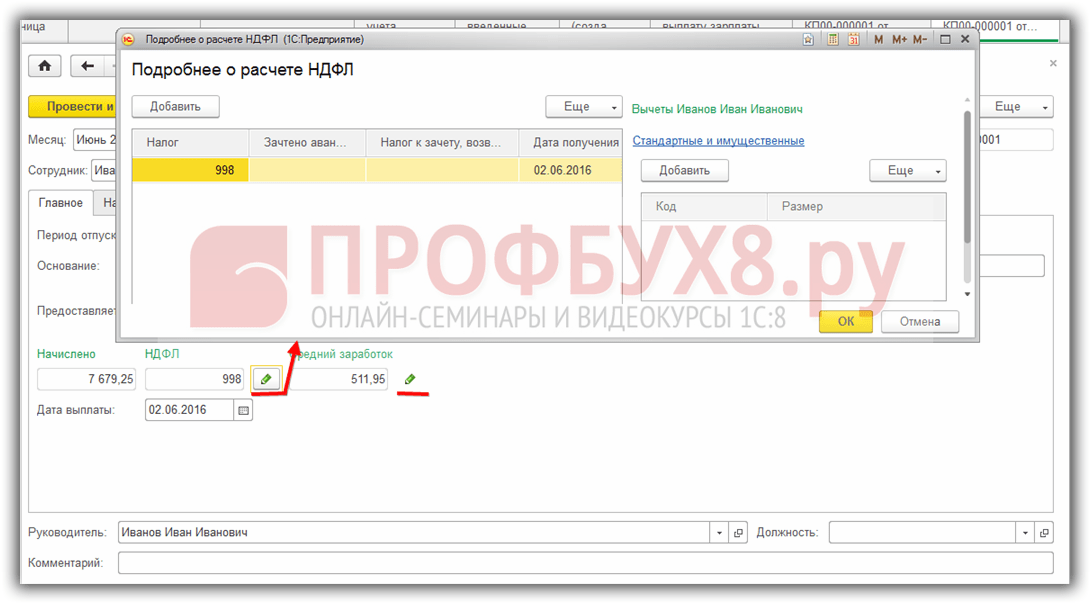Close the НДФЛ details dialog
Screen dimensions: 1091x604
click(x=965, y=39)
